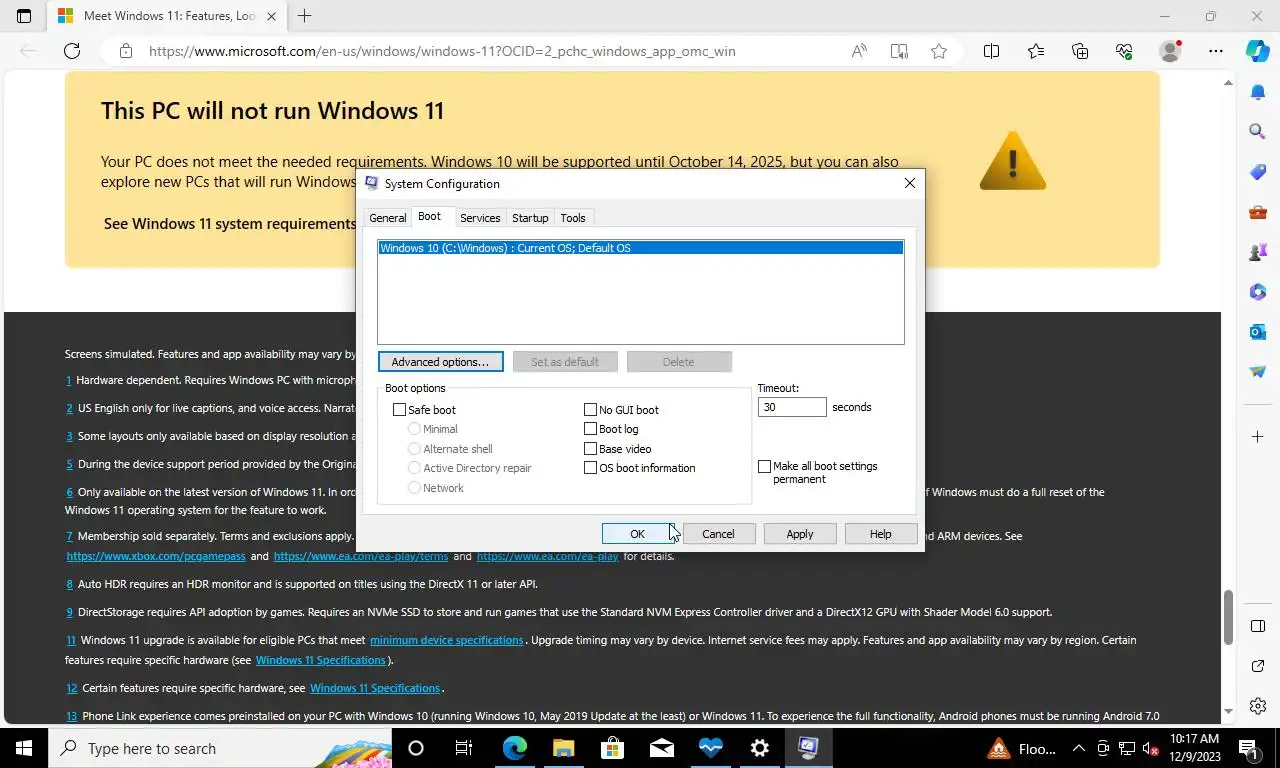Open the Edge profile avatar

click(1169, 51)
